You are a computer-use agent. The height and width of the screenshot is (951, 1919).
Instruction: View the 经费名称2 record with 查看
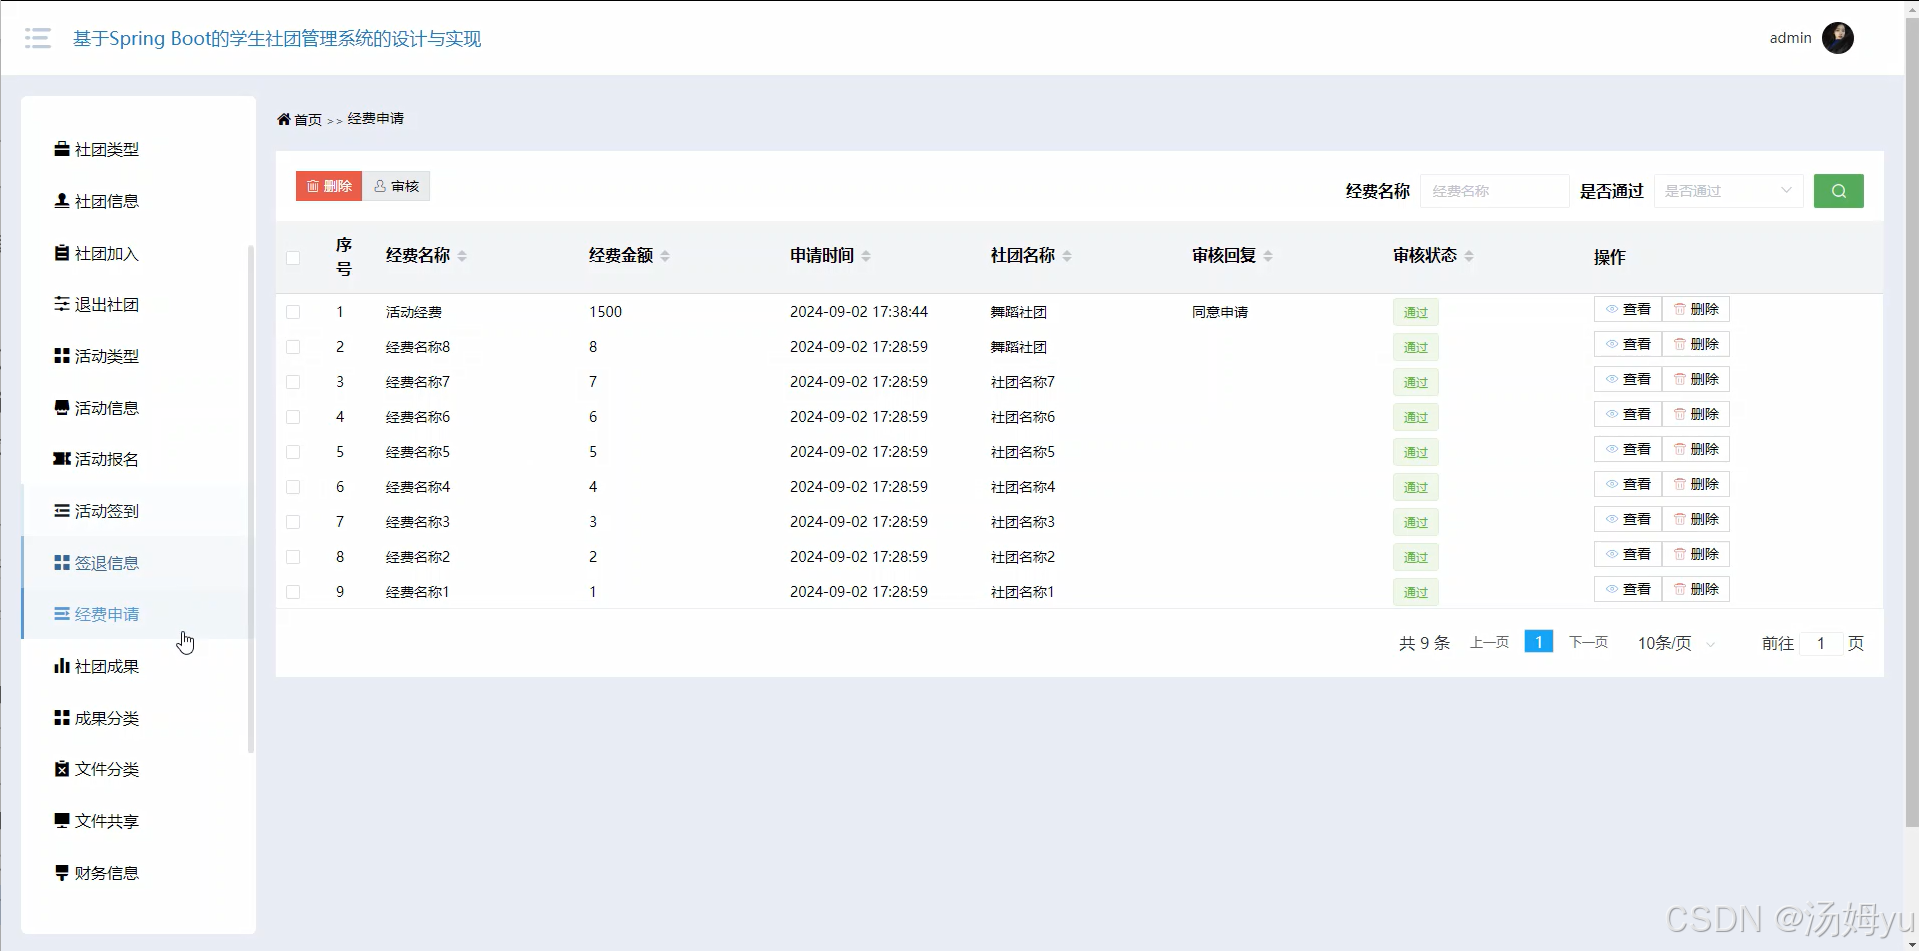pos(1628,554)
